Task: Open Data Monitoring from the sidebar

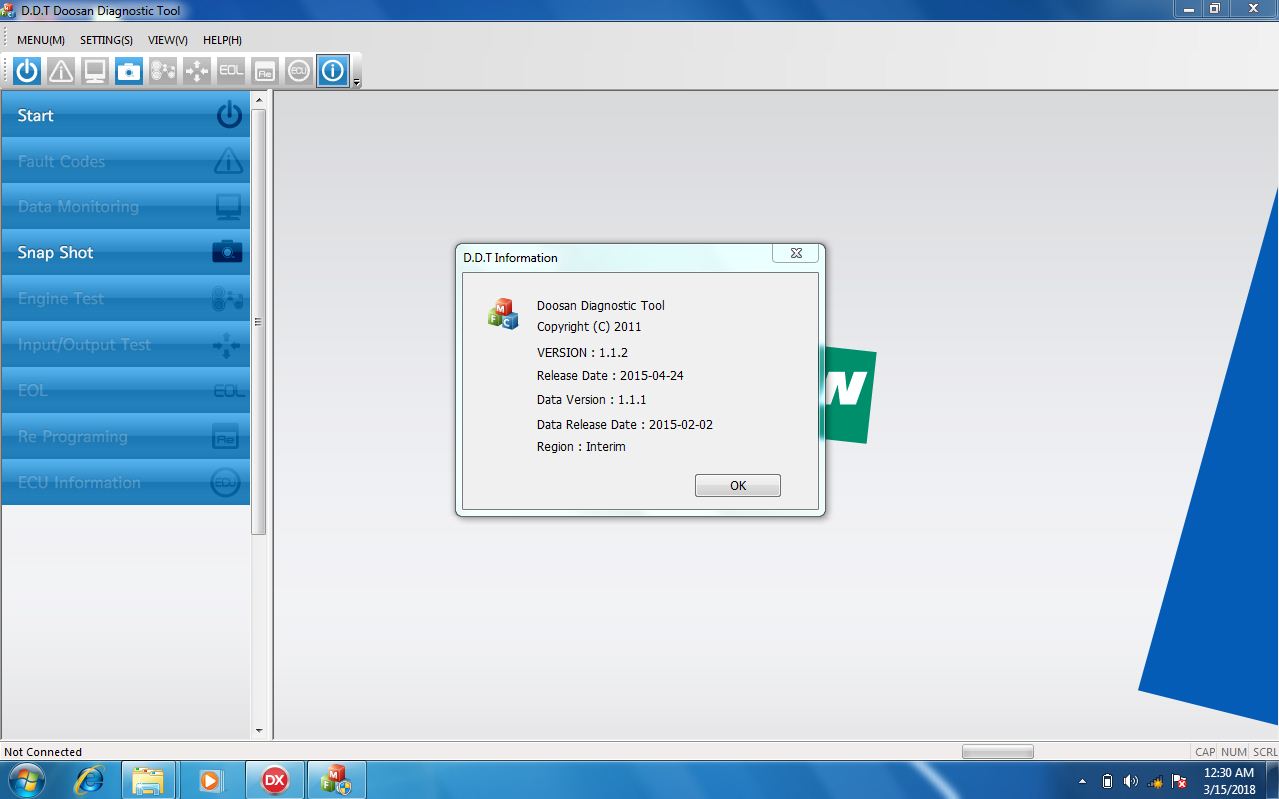Action: pyautogui.click(x=126, y=207)
